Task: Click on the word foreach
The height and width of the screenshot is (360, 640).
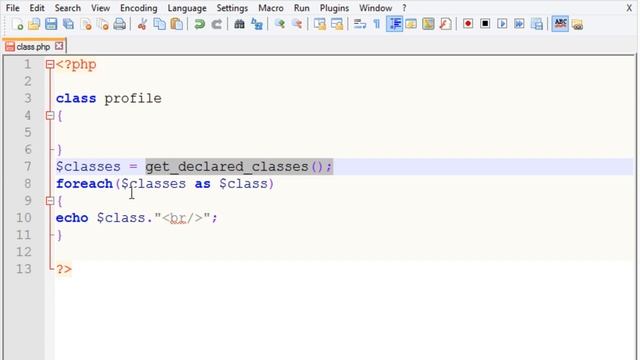Action: (84, 184)
